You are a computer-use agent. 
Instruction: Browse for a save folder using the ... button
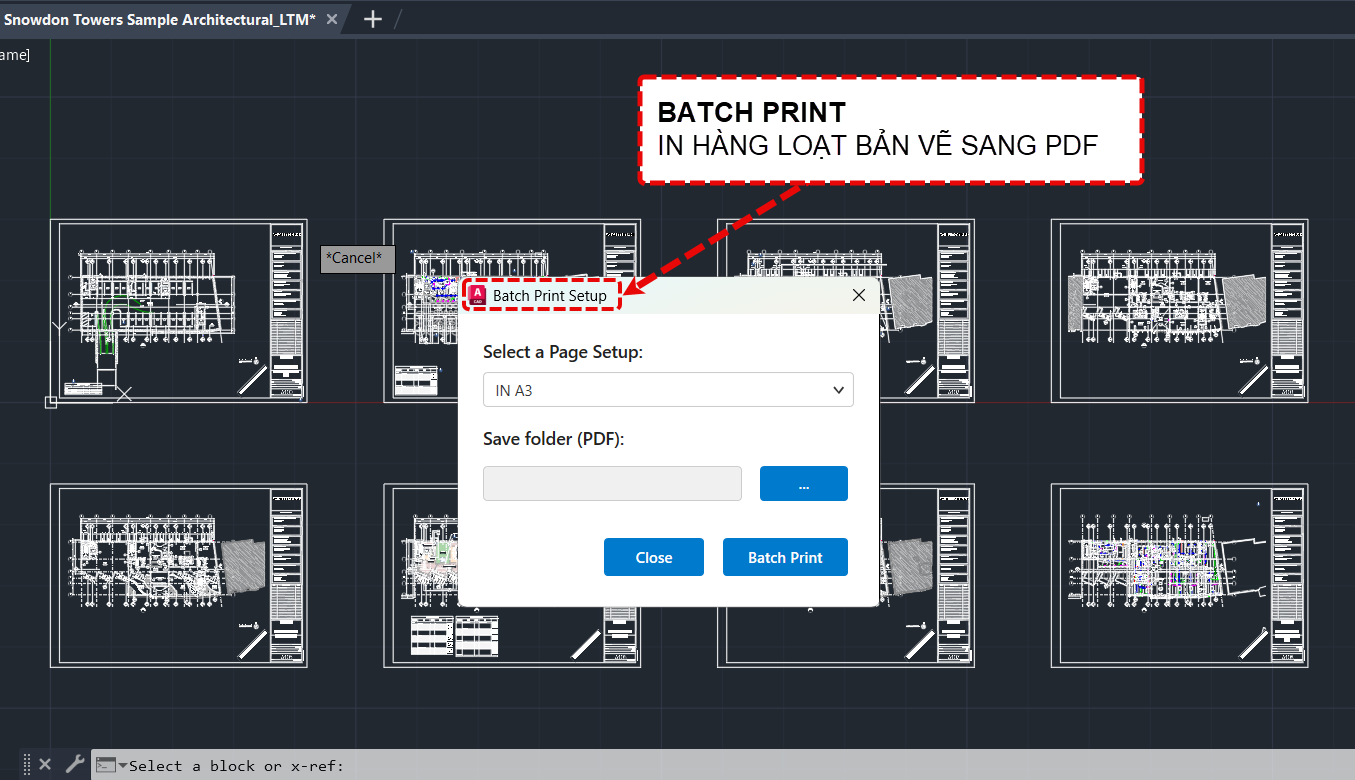coord(803,483)
